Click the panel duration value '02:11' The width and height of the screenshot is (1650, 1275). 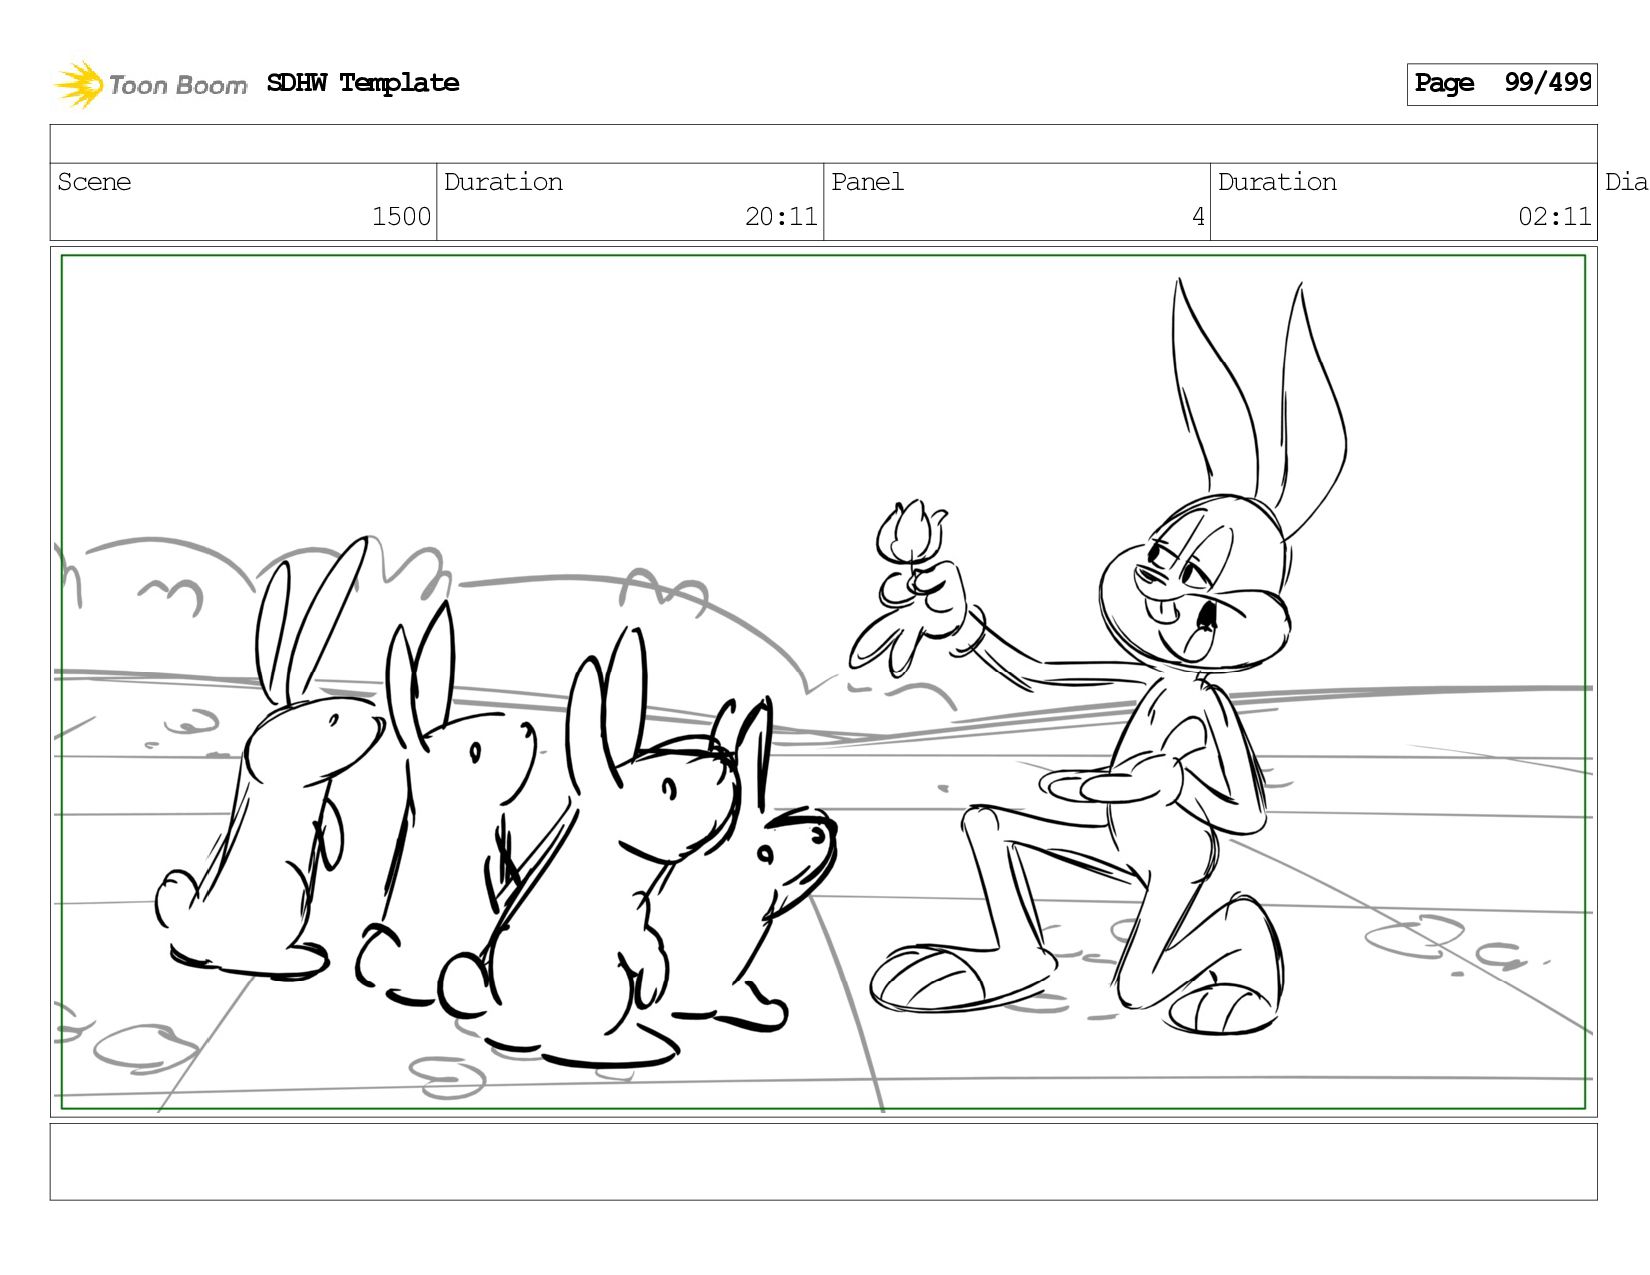(x=1555, y=217)
